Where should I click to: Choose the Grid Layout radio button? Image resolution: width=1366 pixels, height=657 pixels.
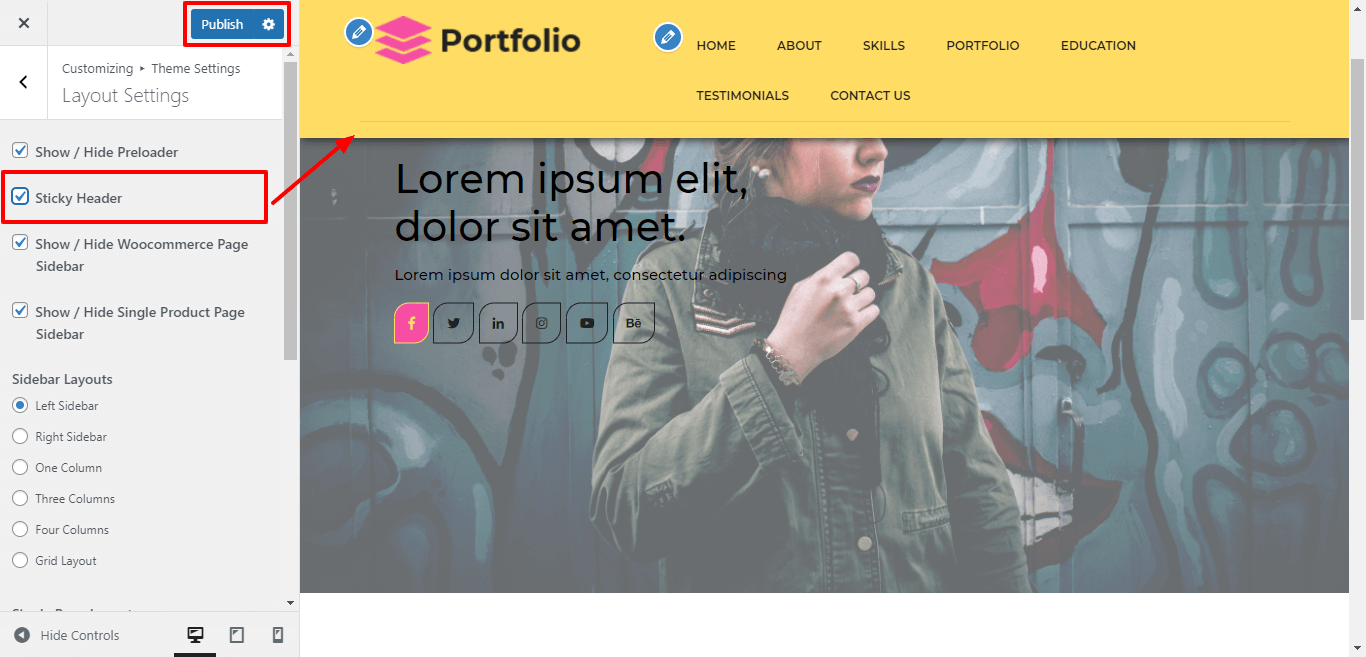click(20, 560)
